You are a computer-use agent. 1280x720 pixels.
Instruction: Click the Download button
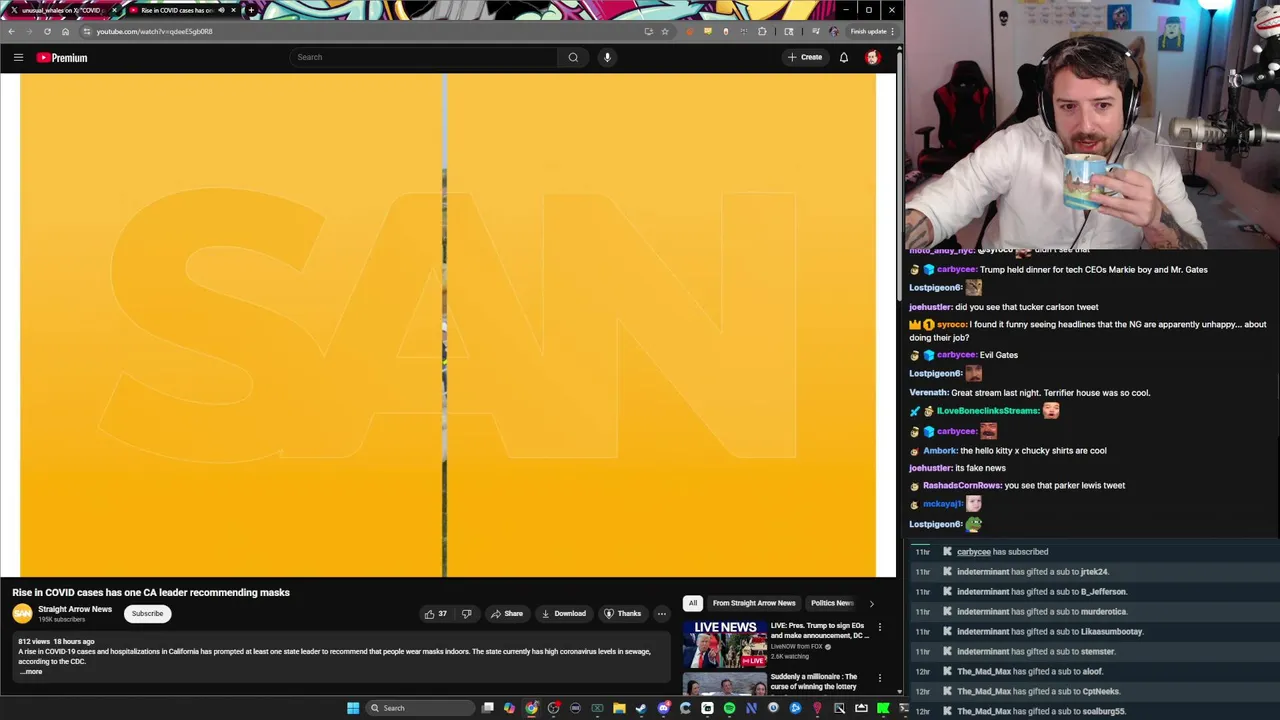pos(563,613)
